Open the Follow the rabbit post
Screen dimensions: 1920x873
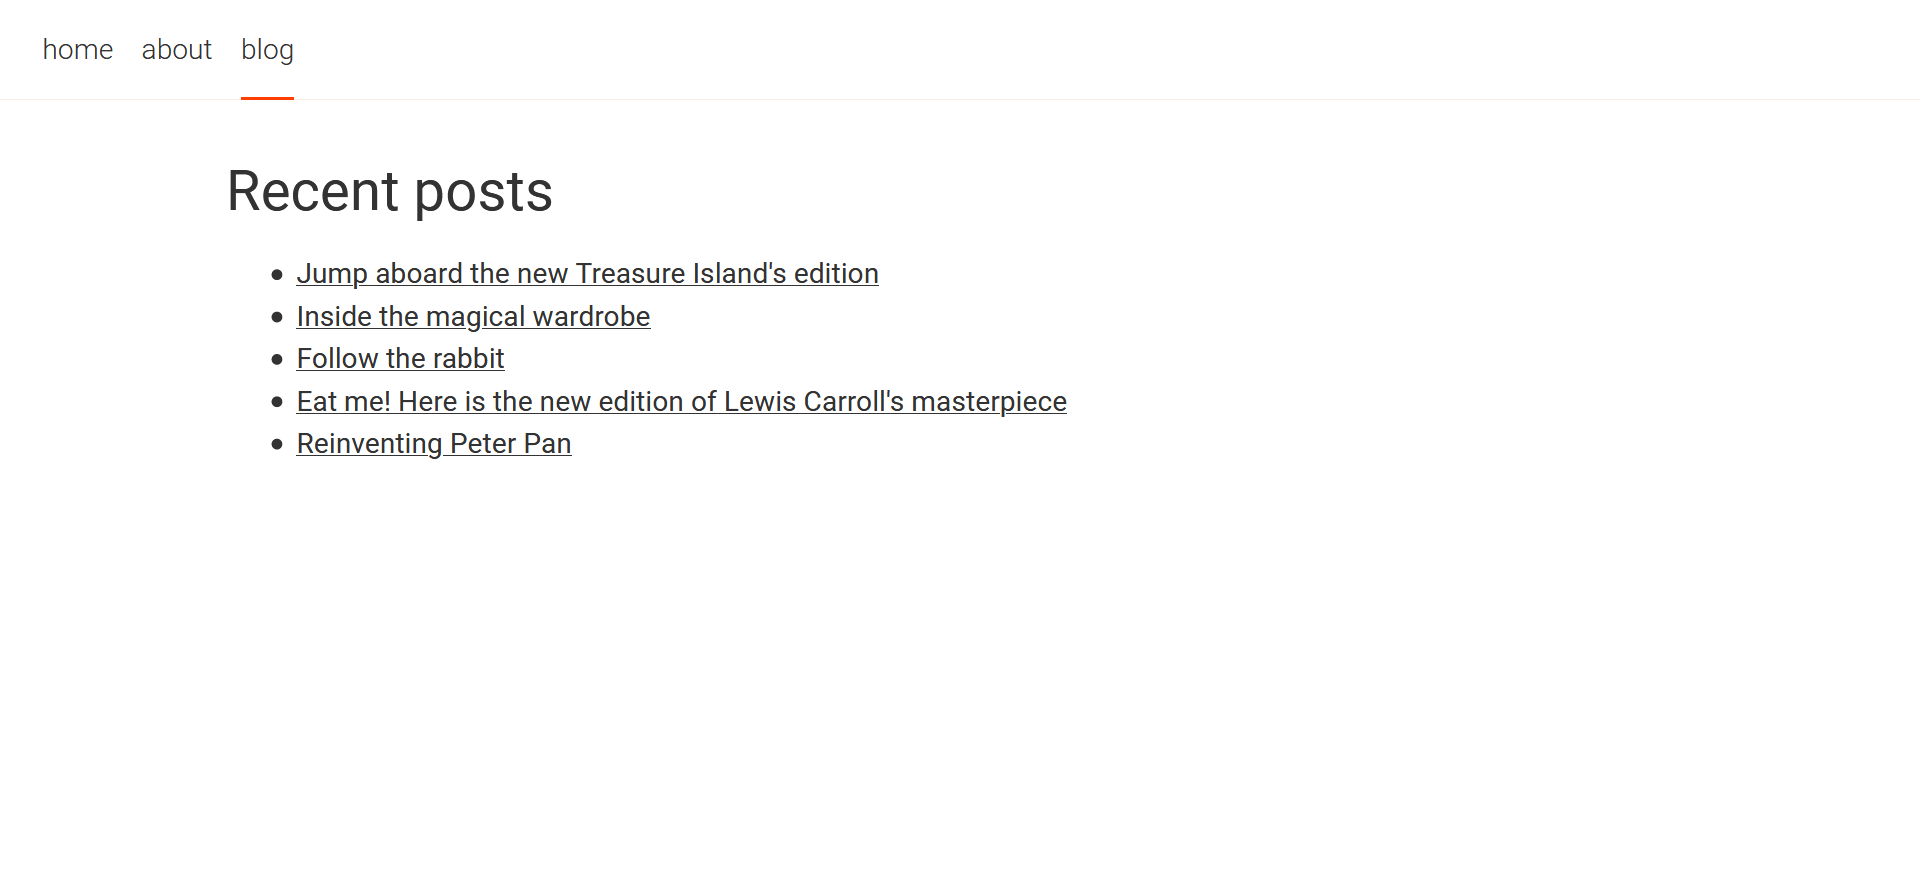[400, 358]
